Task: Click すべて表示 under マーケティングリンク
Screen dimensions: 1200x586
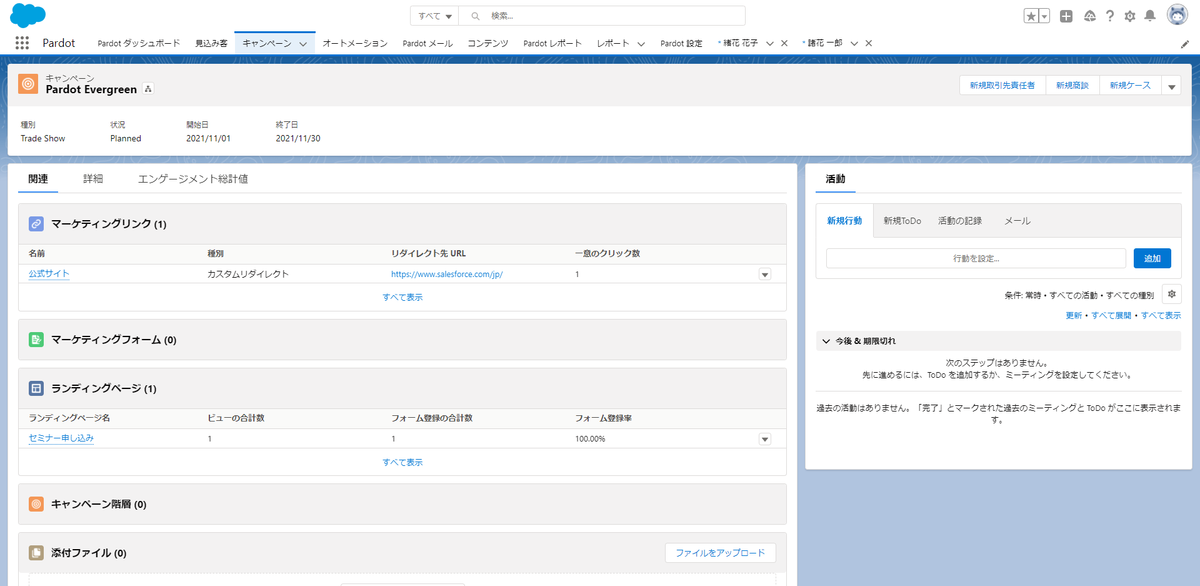Action: click(402, 297)
